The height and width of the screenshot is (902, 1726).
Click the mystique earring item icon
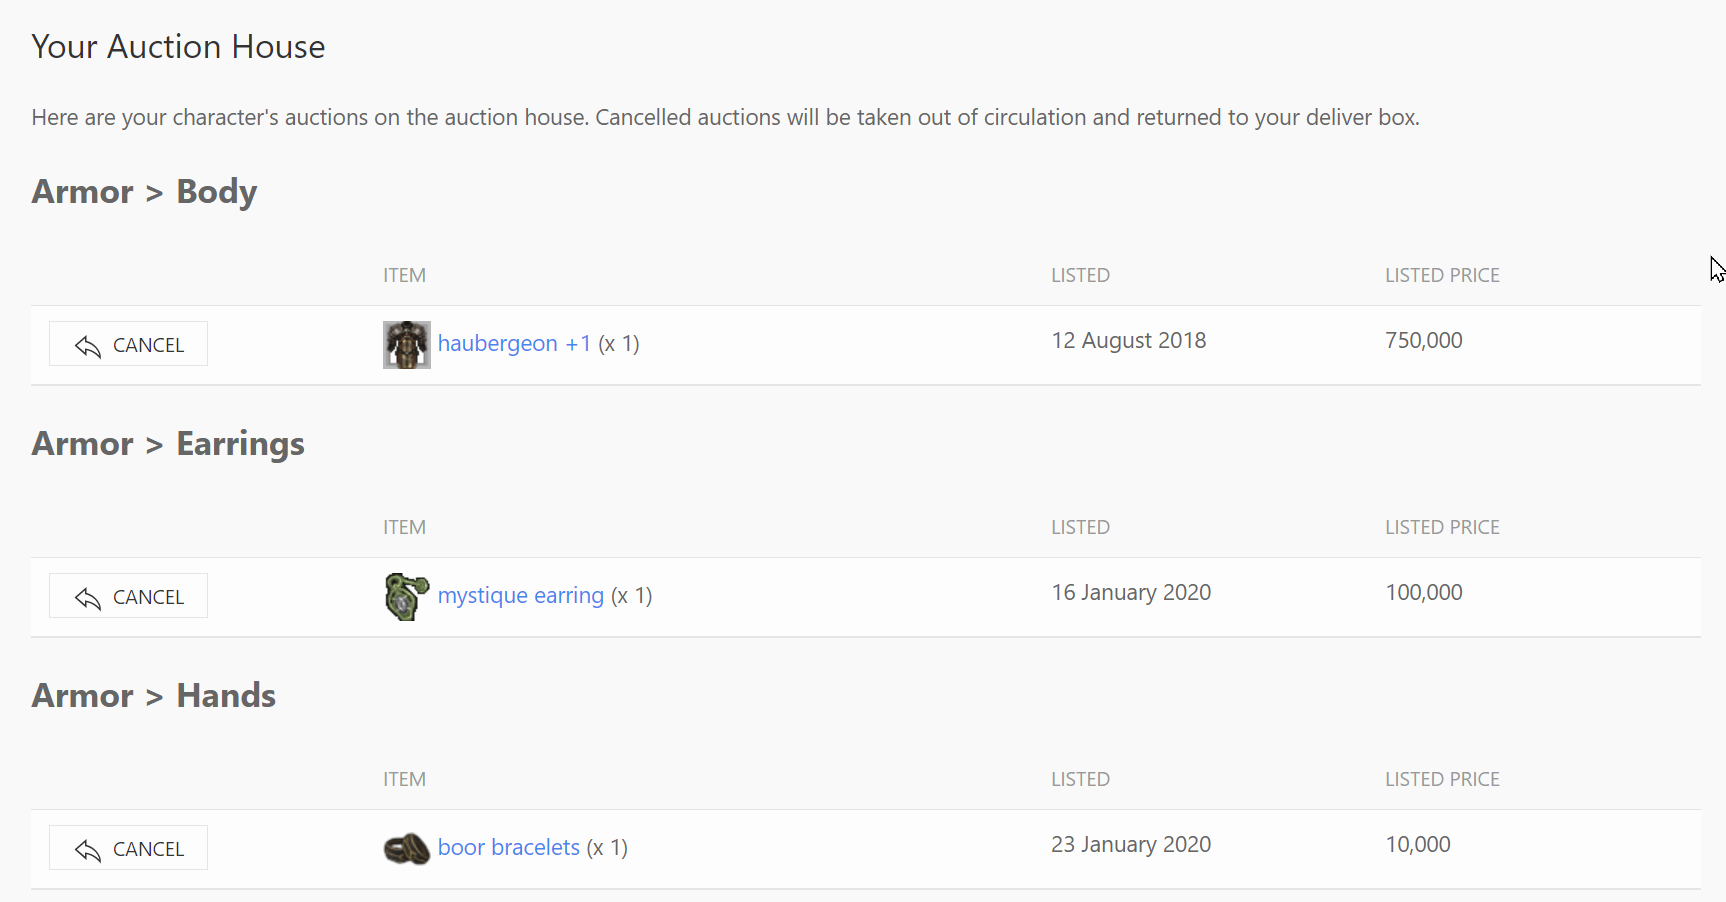(x=407, y=597)
